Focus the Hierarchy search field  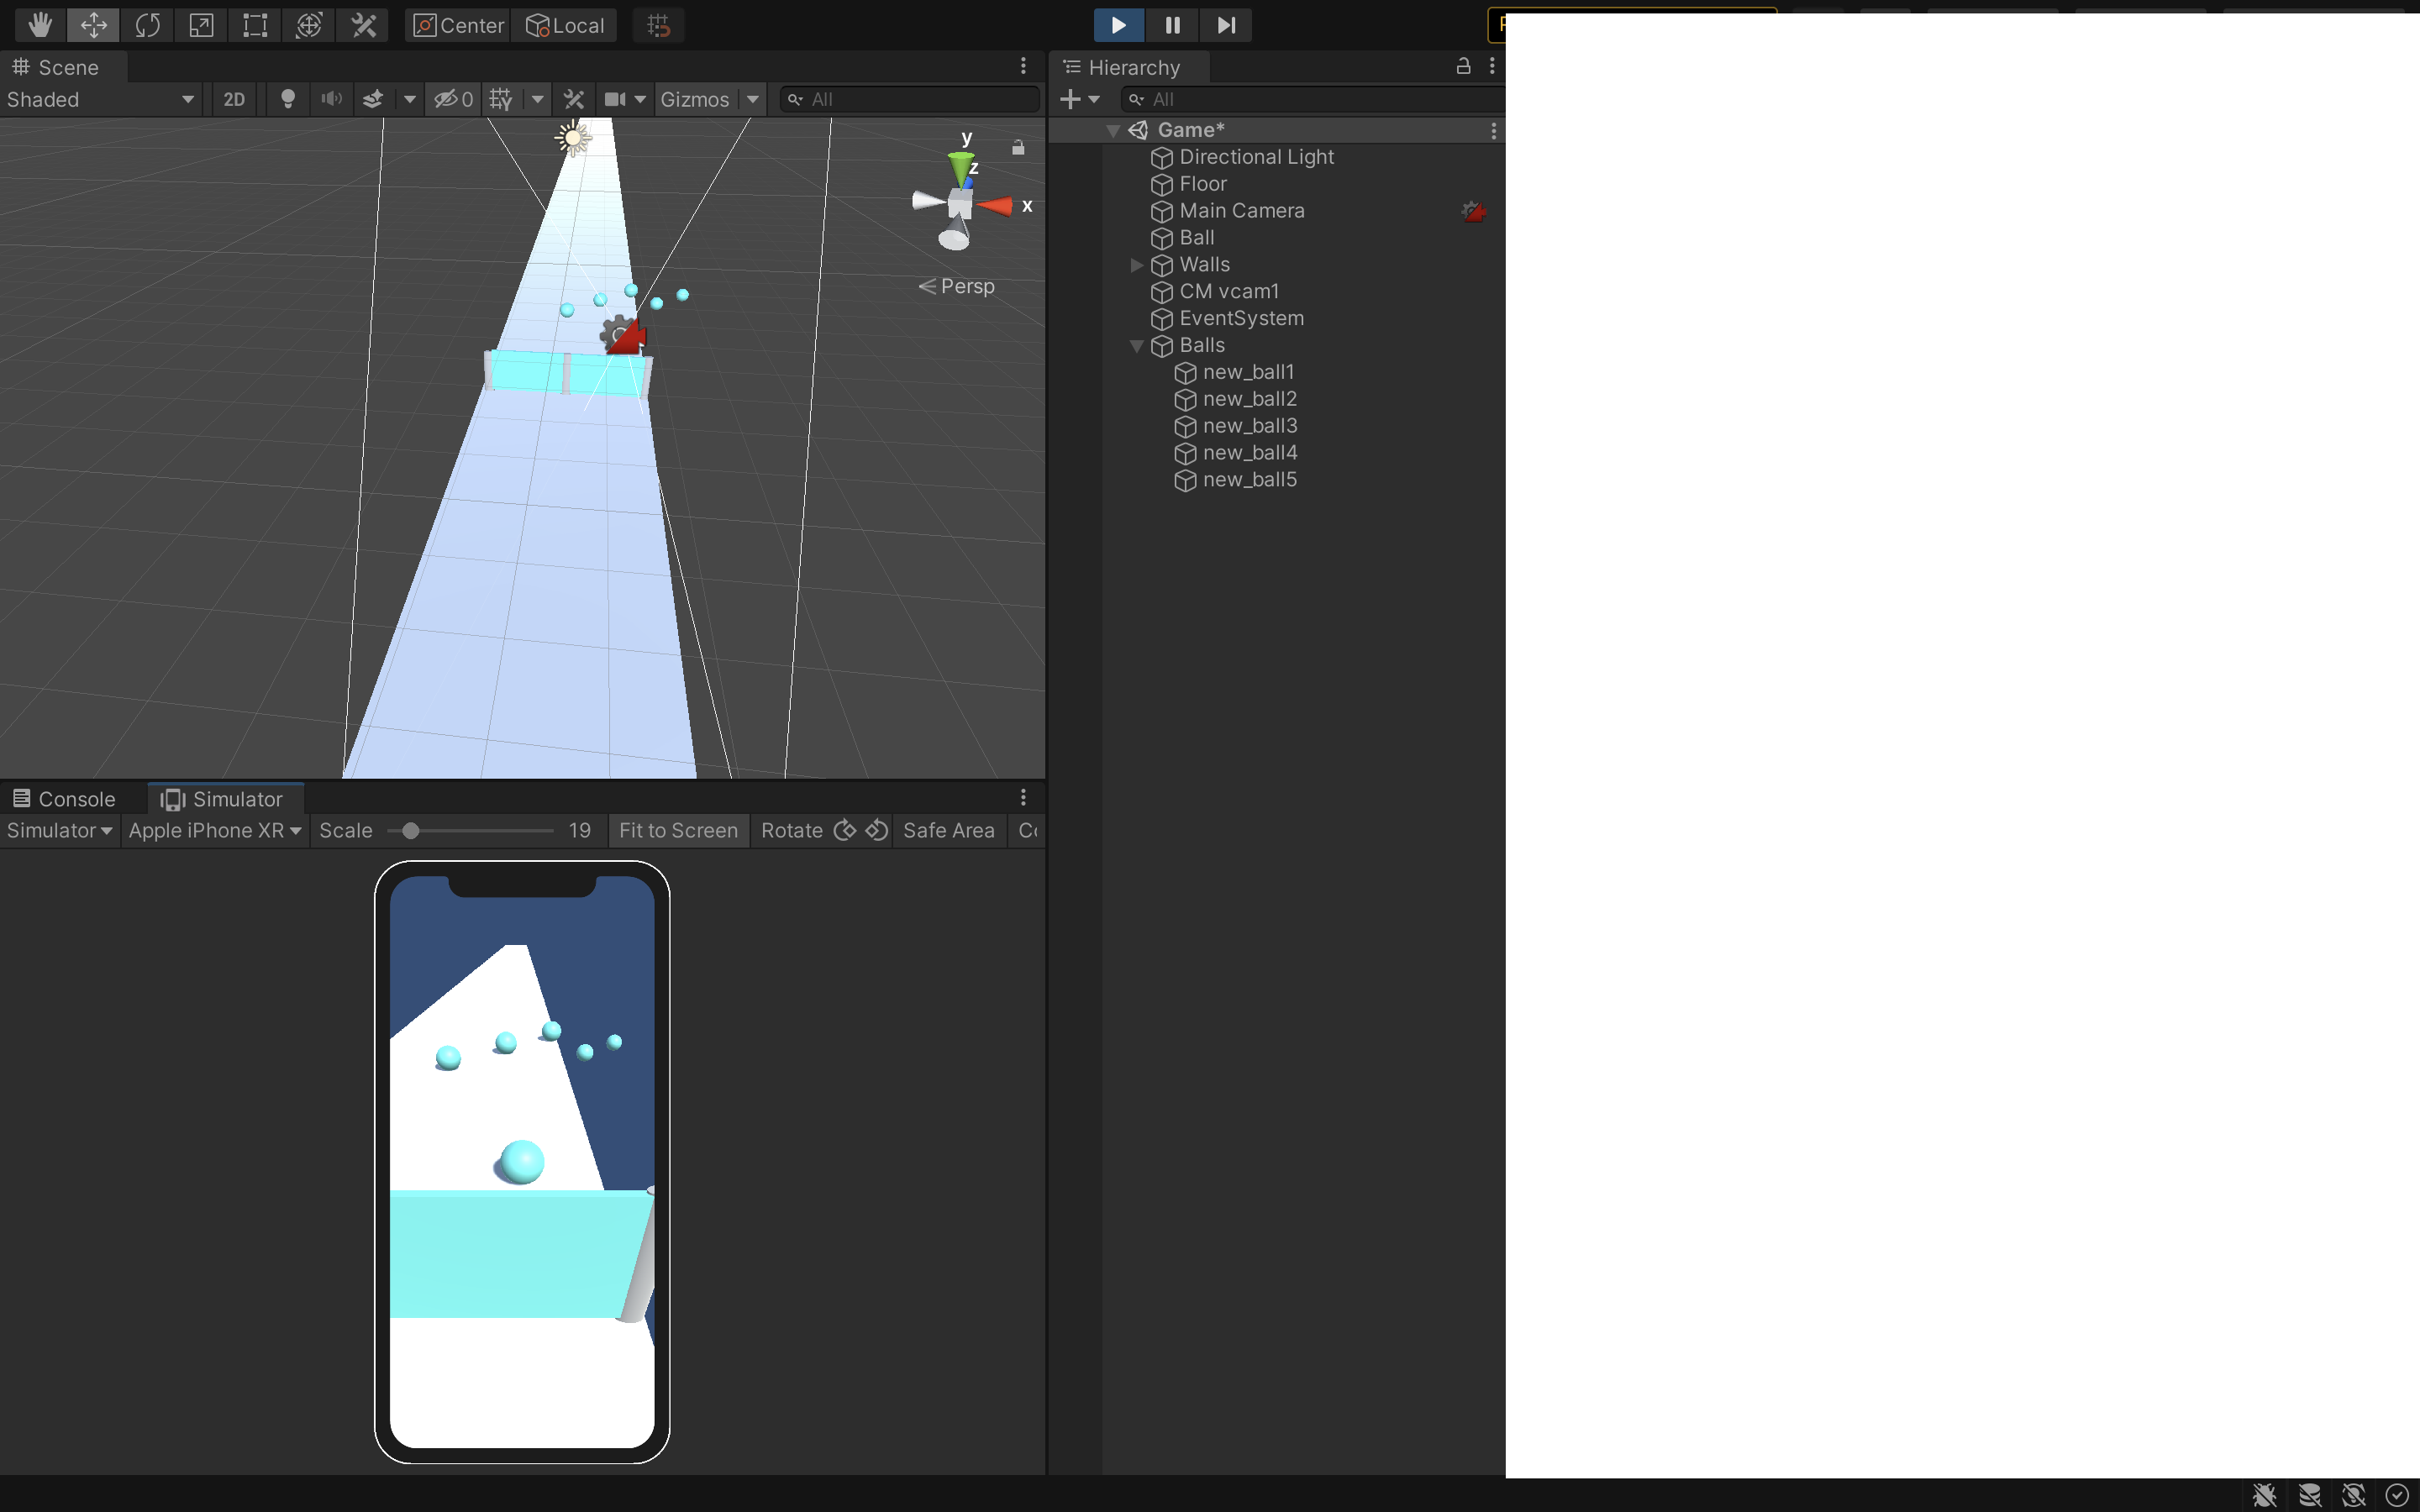click(1312, 99)
